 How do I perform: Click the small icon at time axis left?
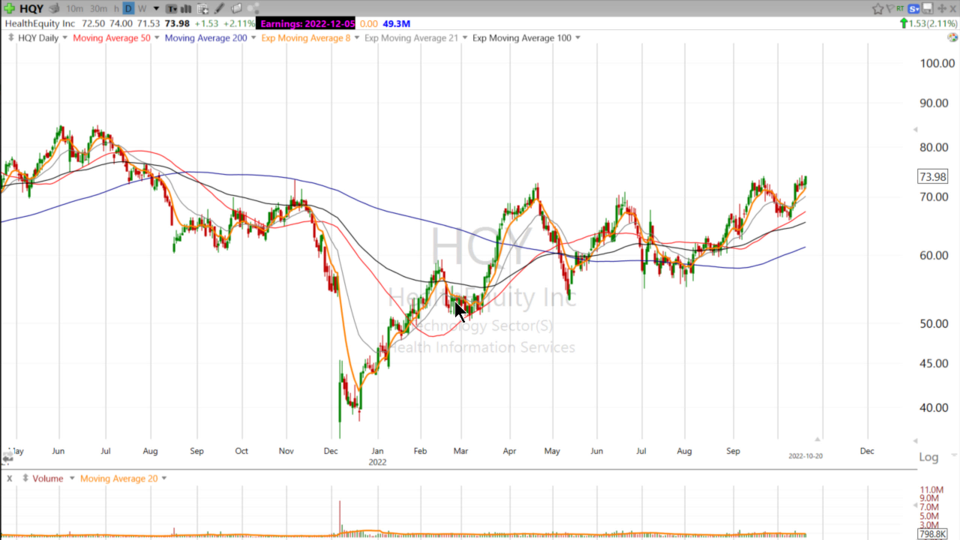coord(7,458)
